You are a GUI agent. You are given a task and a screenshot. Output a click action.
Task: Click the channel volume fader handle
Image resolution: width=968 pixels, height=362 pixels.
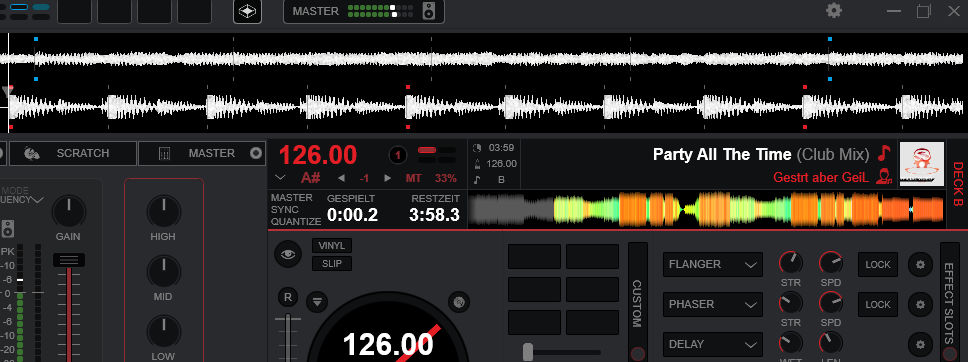(69, 260)
